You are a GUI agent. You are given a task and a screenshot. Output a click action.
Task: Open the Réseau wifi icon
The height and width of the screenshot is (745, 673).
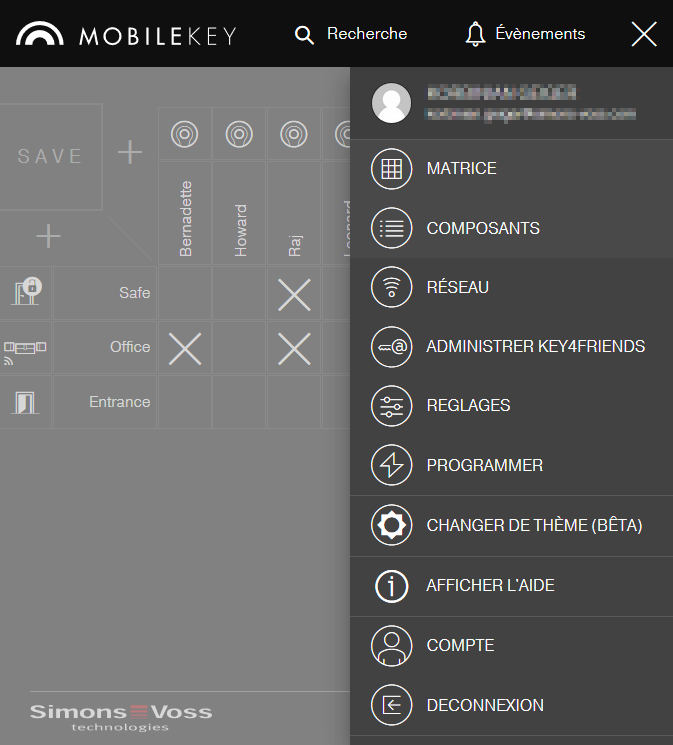click(391, 288)
